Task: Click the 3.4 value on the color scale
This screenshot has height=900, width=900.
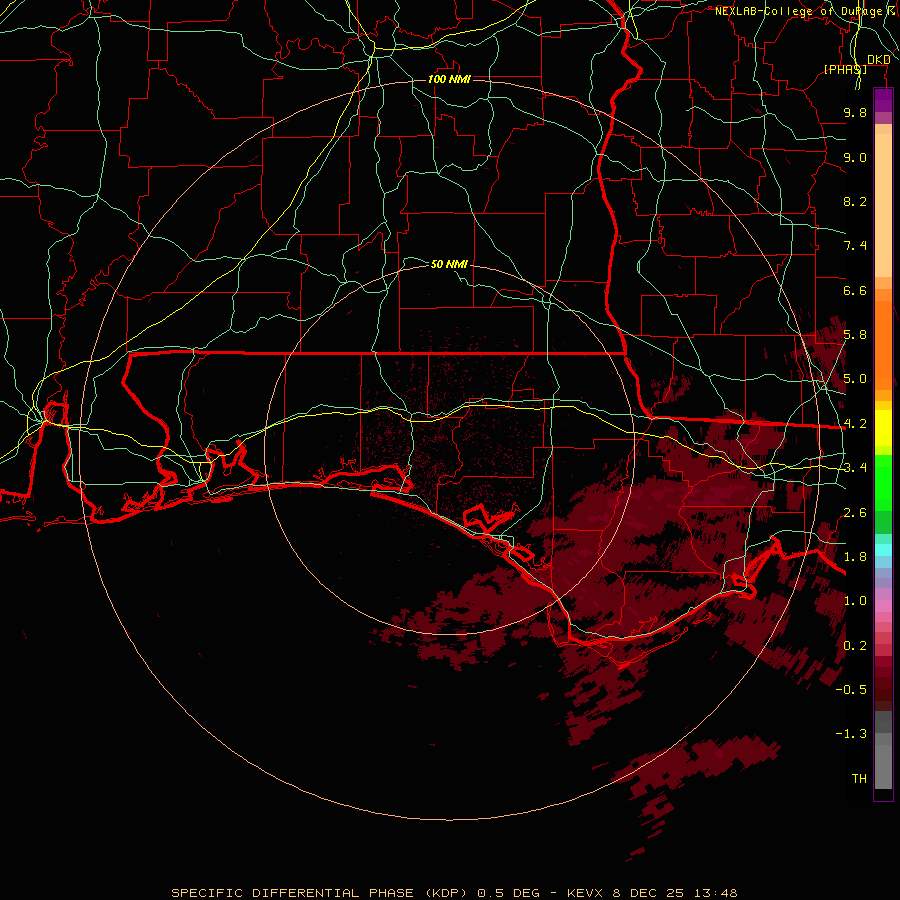Action: tap(855, 468)
